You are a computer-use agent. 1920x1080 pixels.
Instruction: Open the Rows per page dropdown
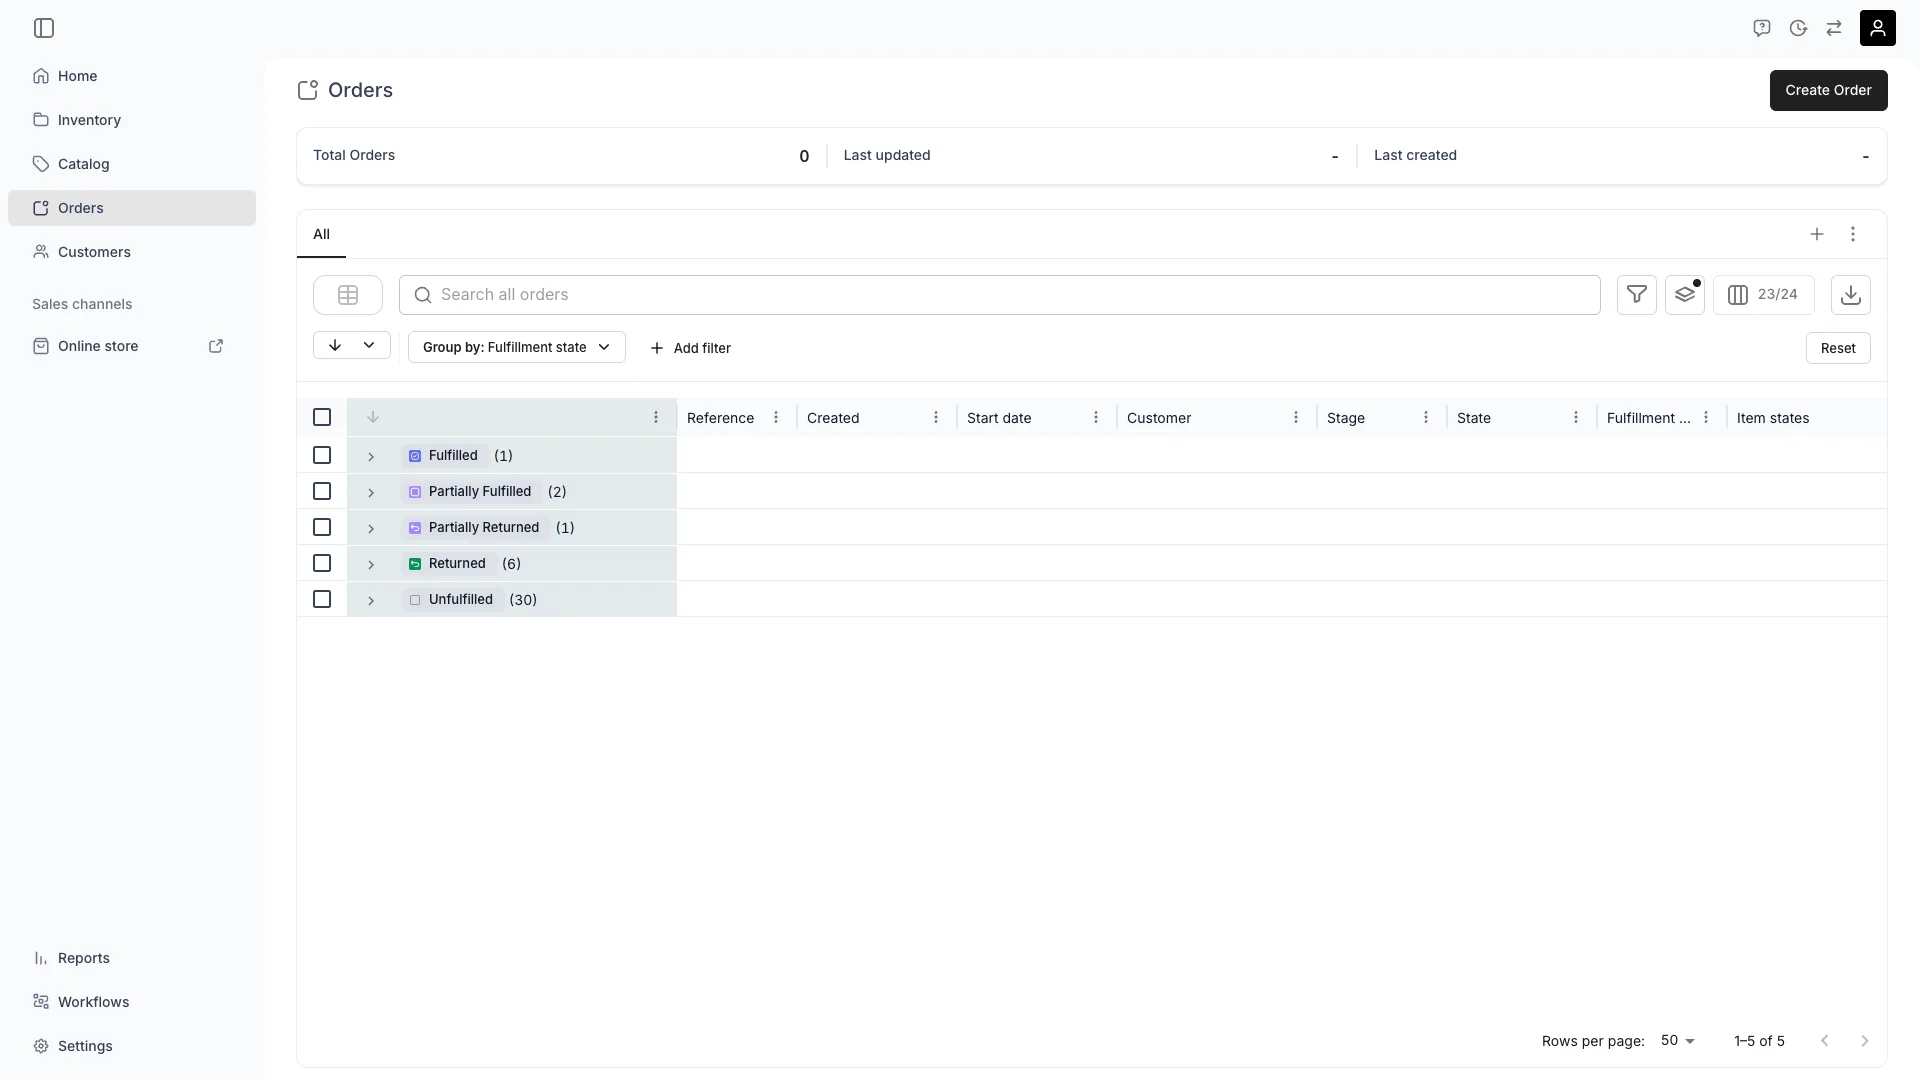tap(1678, 1041)
